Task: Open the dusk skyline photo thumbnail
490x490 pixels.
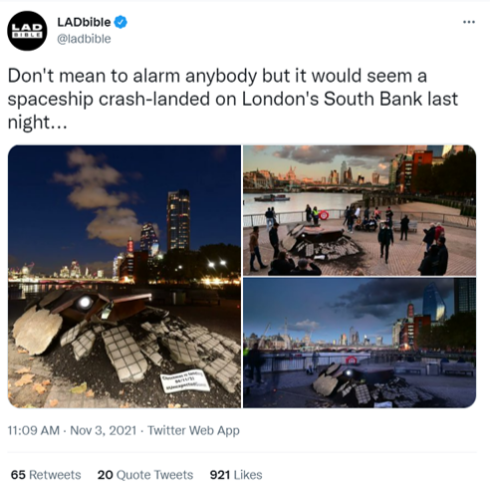Action: 360,343
